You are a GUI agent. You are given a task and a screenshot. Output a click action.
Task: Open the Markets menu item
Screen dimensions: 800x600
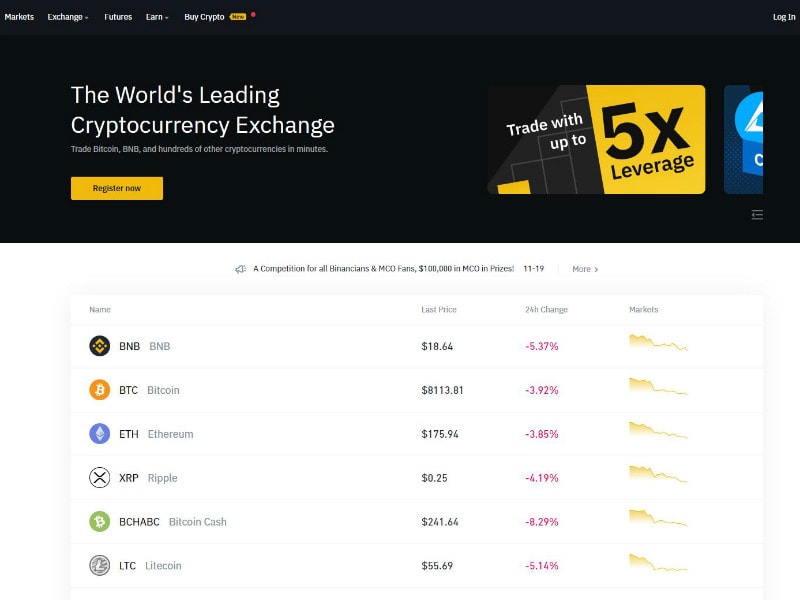(19, 17)
